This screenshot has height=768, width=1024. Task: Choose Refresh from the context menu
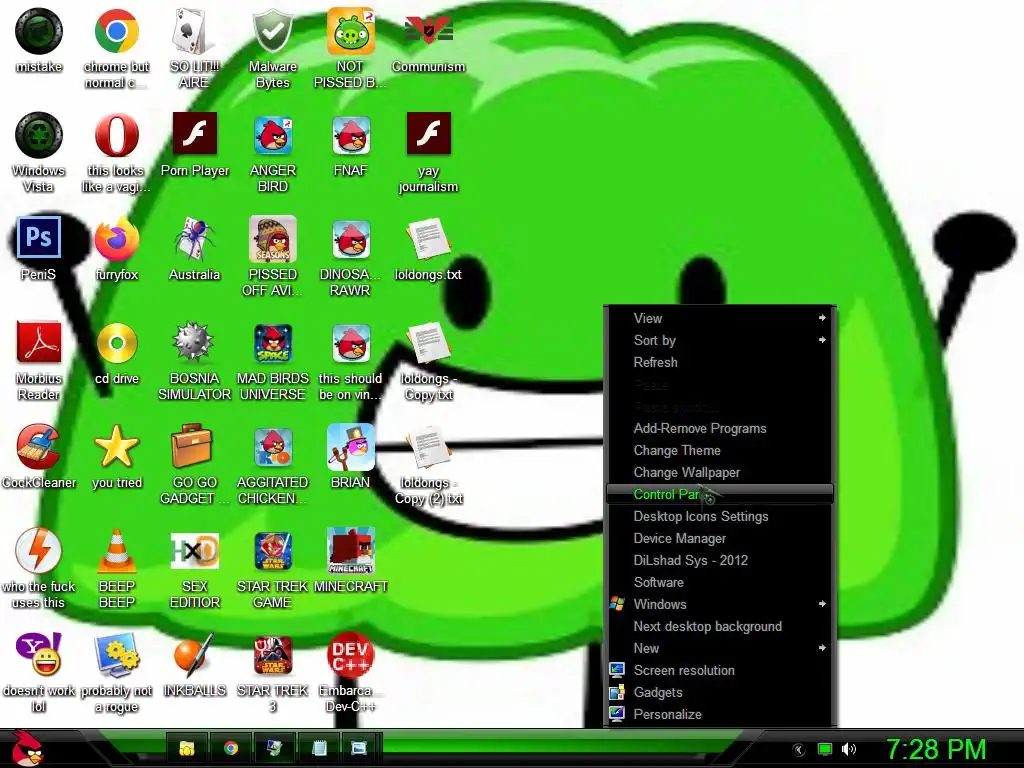pyautogui.click(x=720, y=362)
